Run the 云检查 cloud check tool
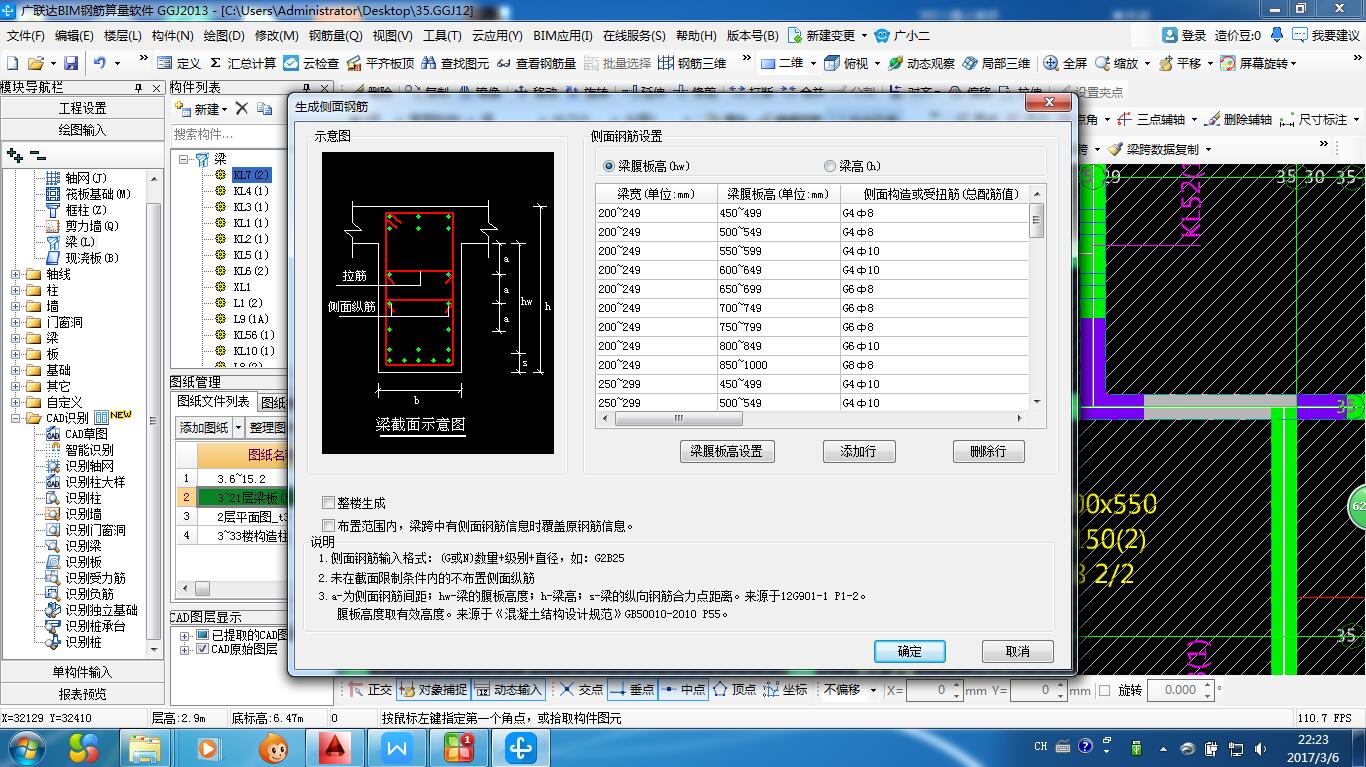The height and width of the screenshot is (767, 1366). point(312,63)
